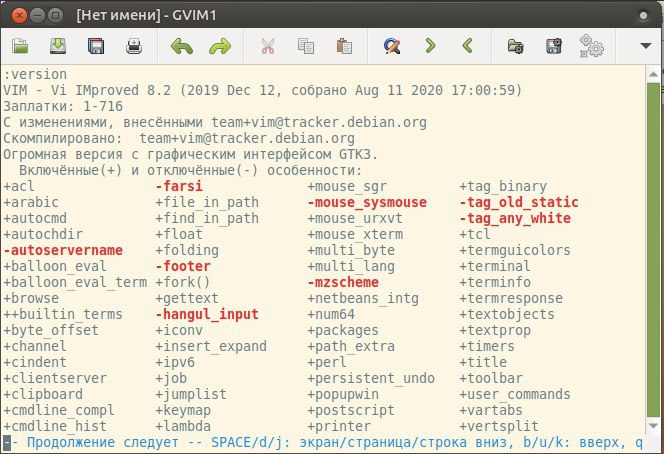The height and width of the screenshot is (454, 664).
Task: Minimize the GVIM window
Action: [37, 16]
